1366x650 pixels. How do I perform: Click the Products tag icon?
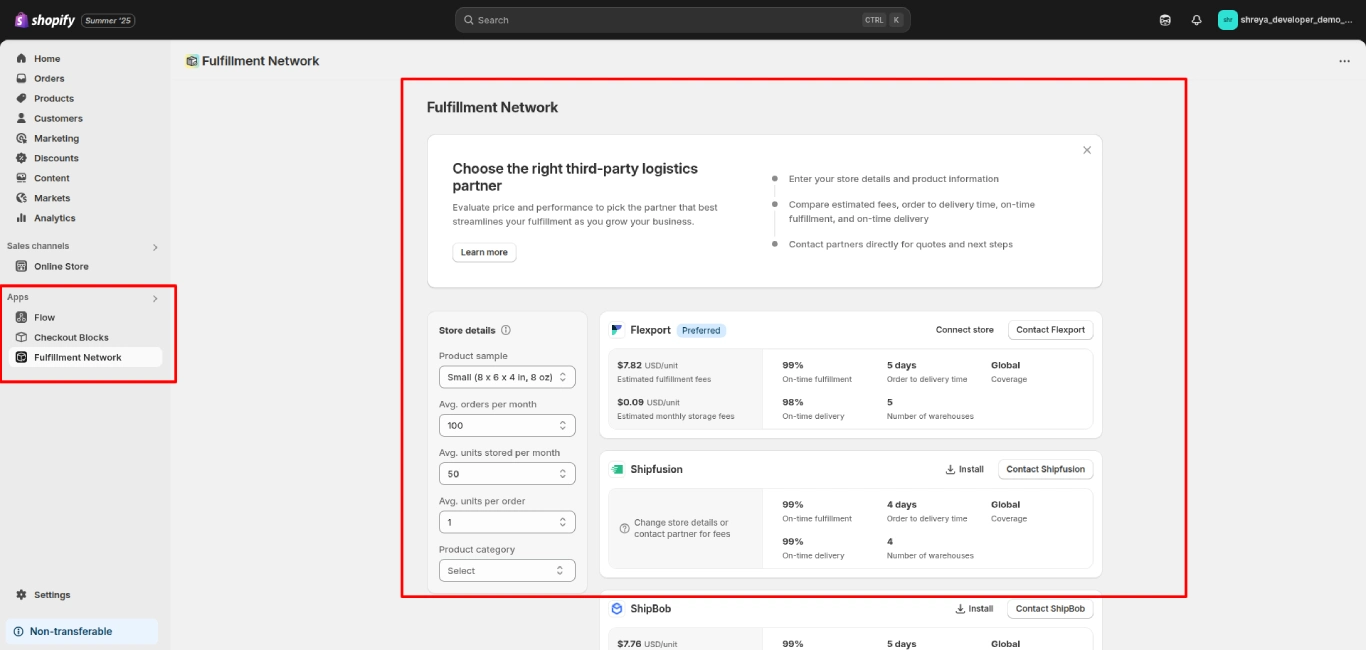click(x=21, y=99)
